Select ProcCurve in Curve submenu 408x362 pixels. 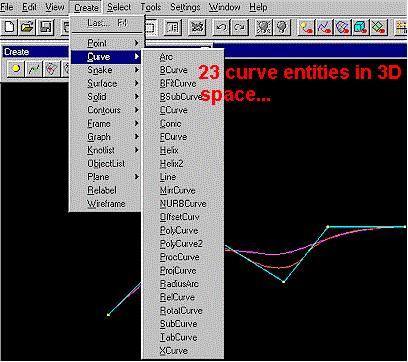click(183, 257)
